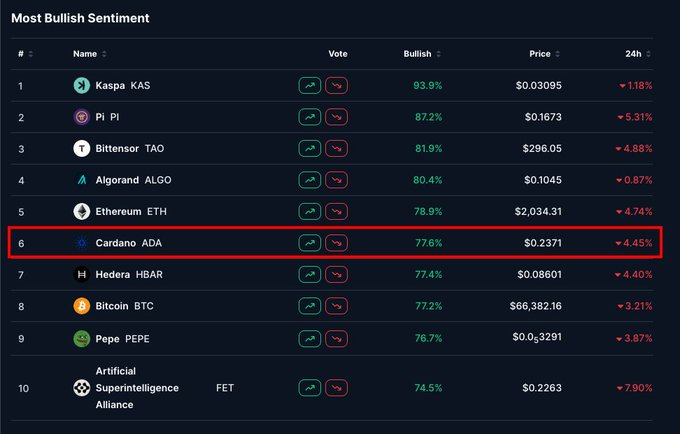Image resolution: width=680 pixels, height=434 pixels.
Task: Click the Hedera HBAR logo icon
Action: pyautogui.click(x=81, y=274)
